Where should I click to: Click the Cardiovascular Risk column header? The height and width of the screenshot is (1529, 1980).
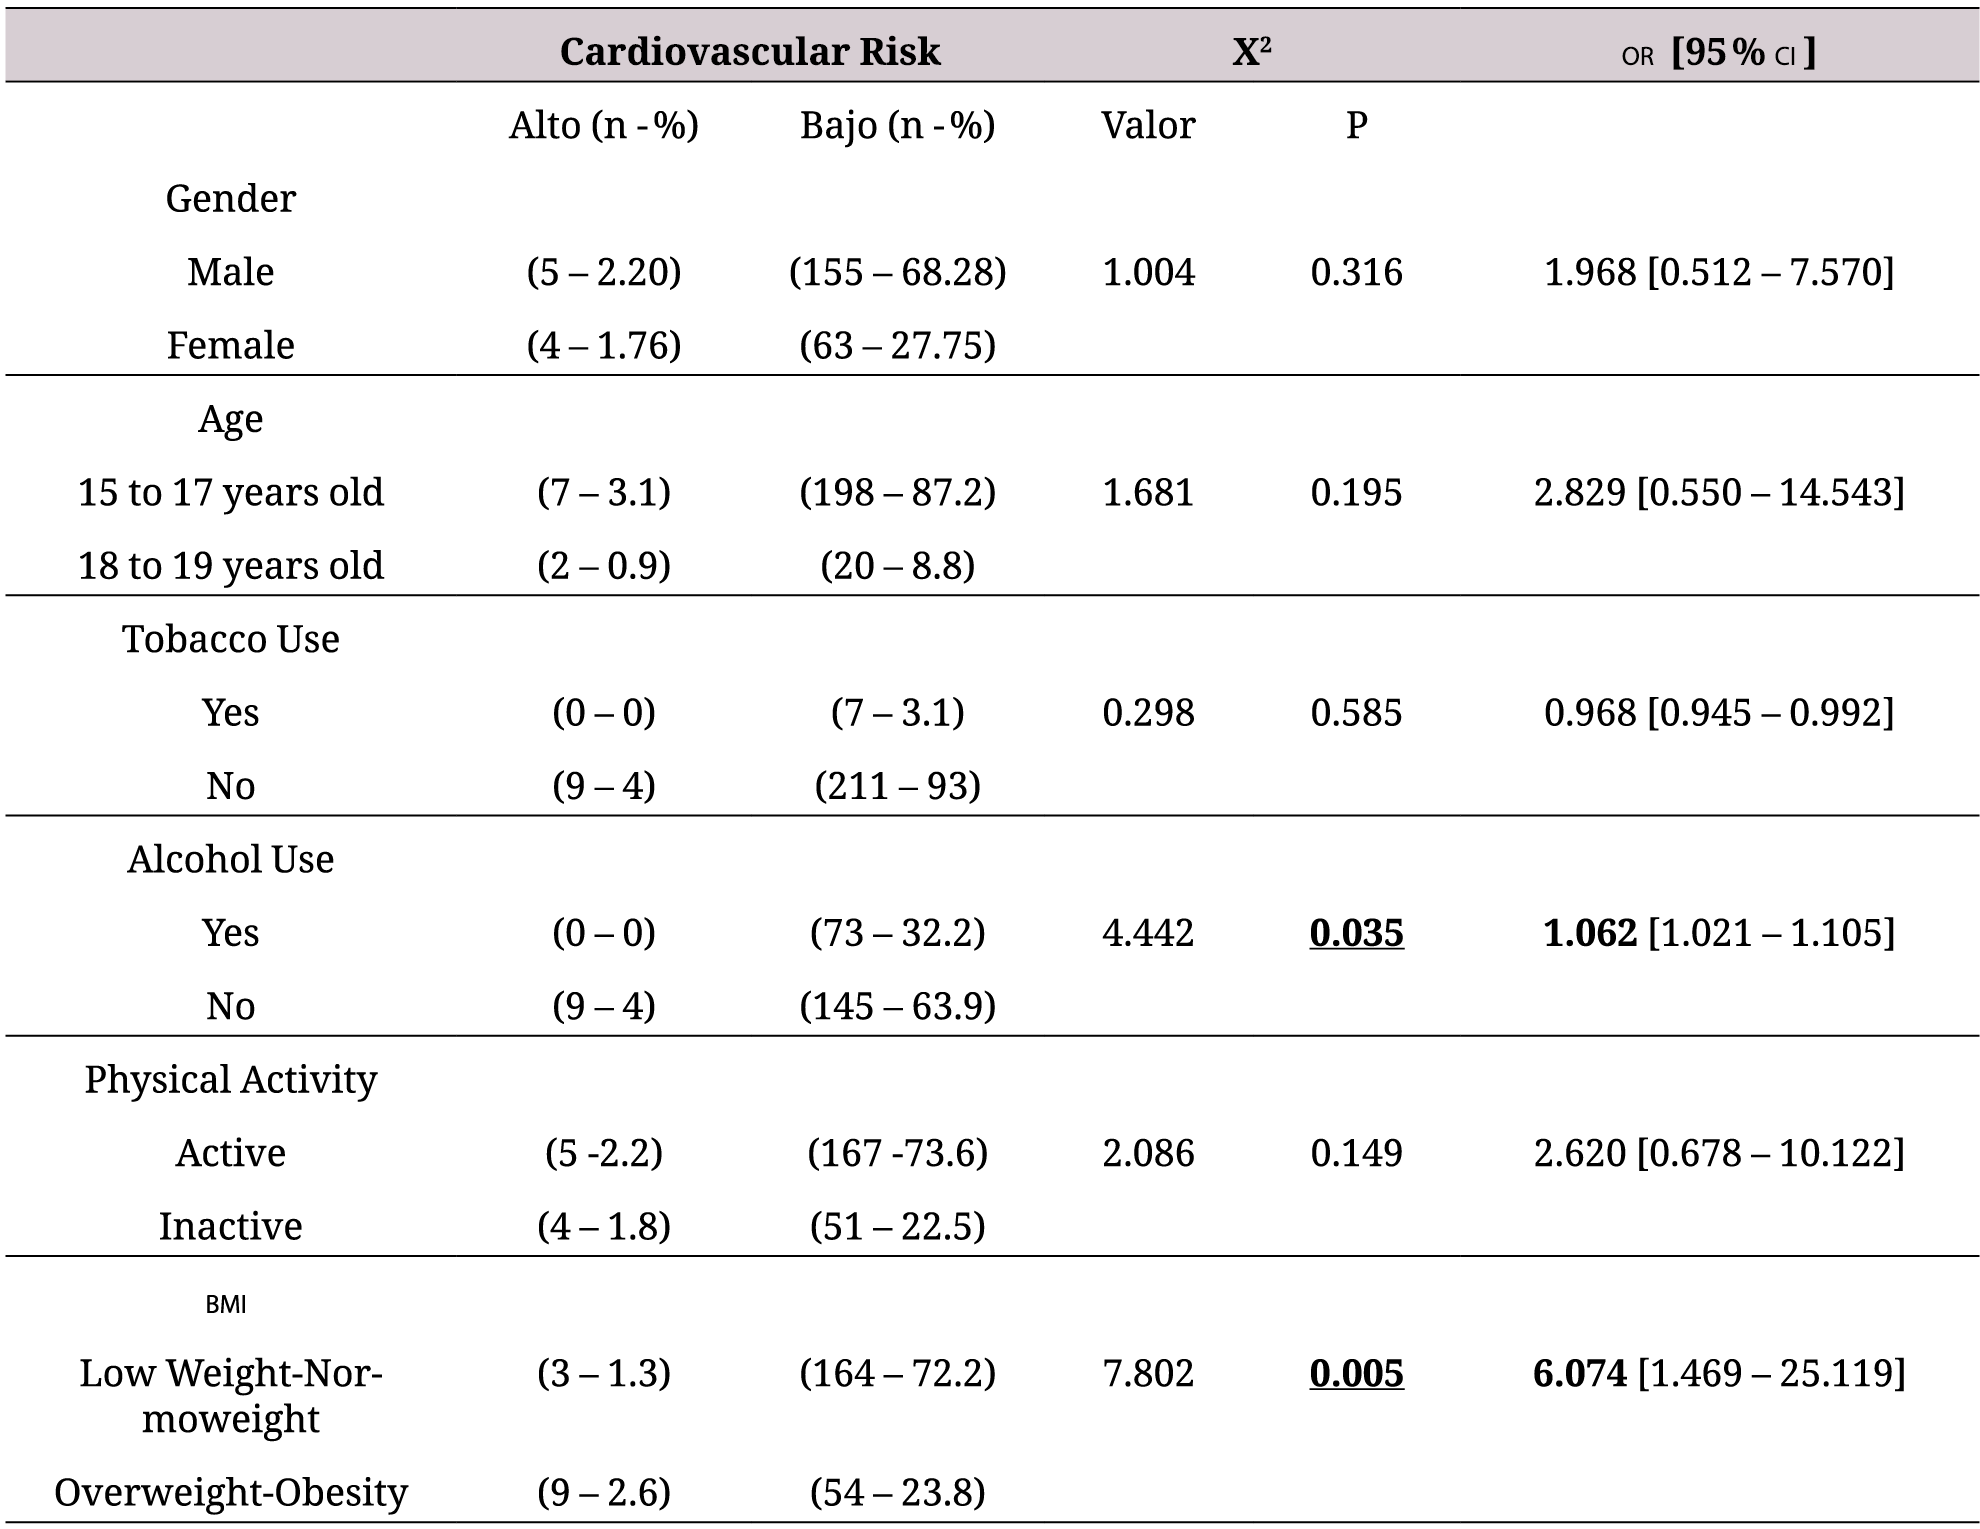(750, 52)
